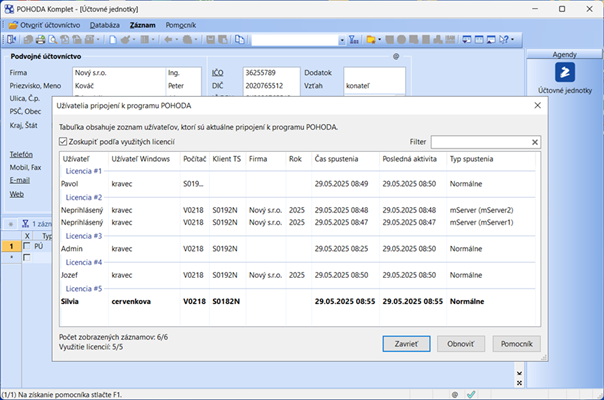604x400 pixels.
Task: Open the Databáza menu
Action: [x=104, y=25]
